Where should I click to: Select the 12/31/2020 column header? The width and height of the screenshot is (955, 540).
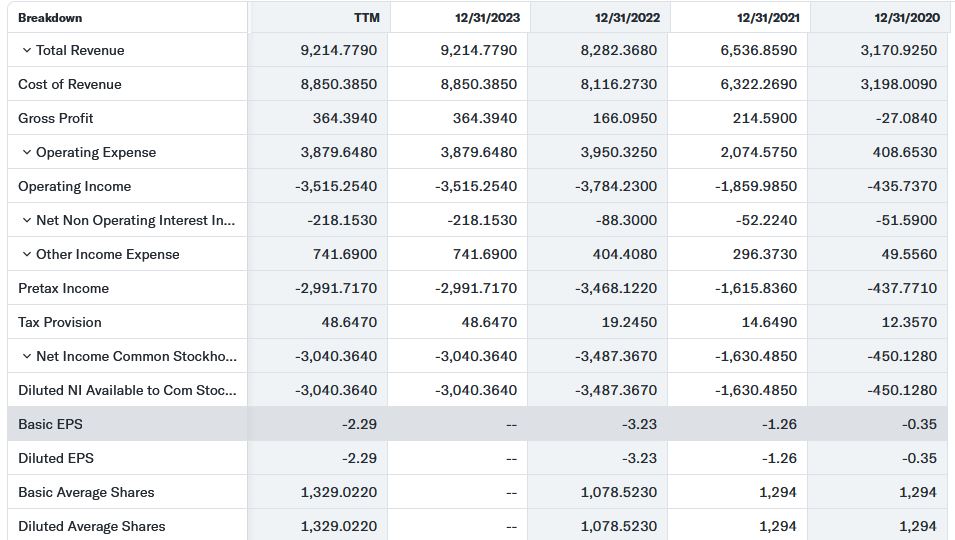pos(907,18)
